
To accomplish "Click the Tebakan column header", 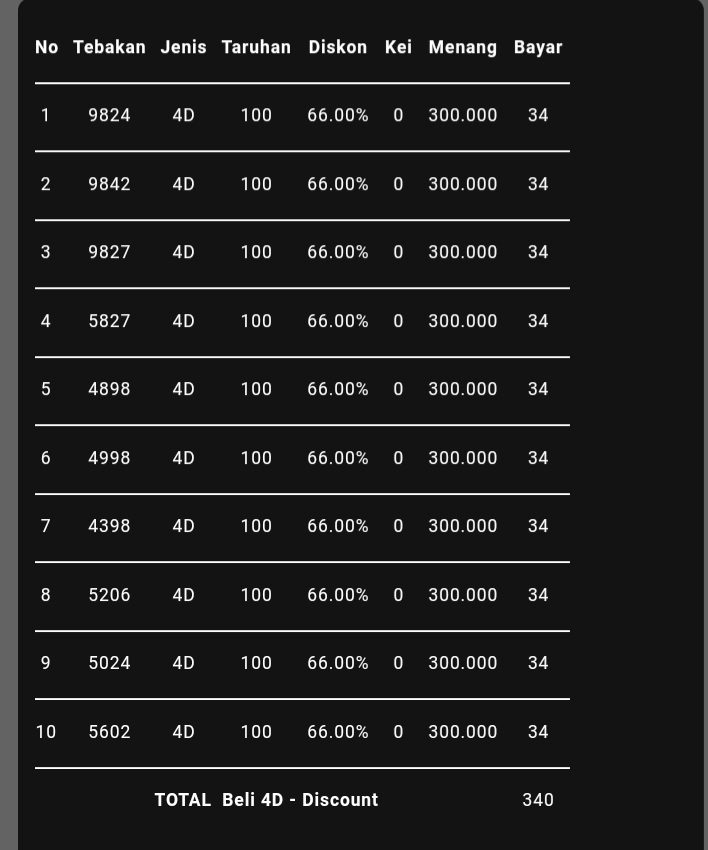I will (x=109, y=47).
